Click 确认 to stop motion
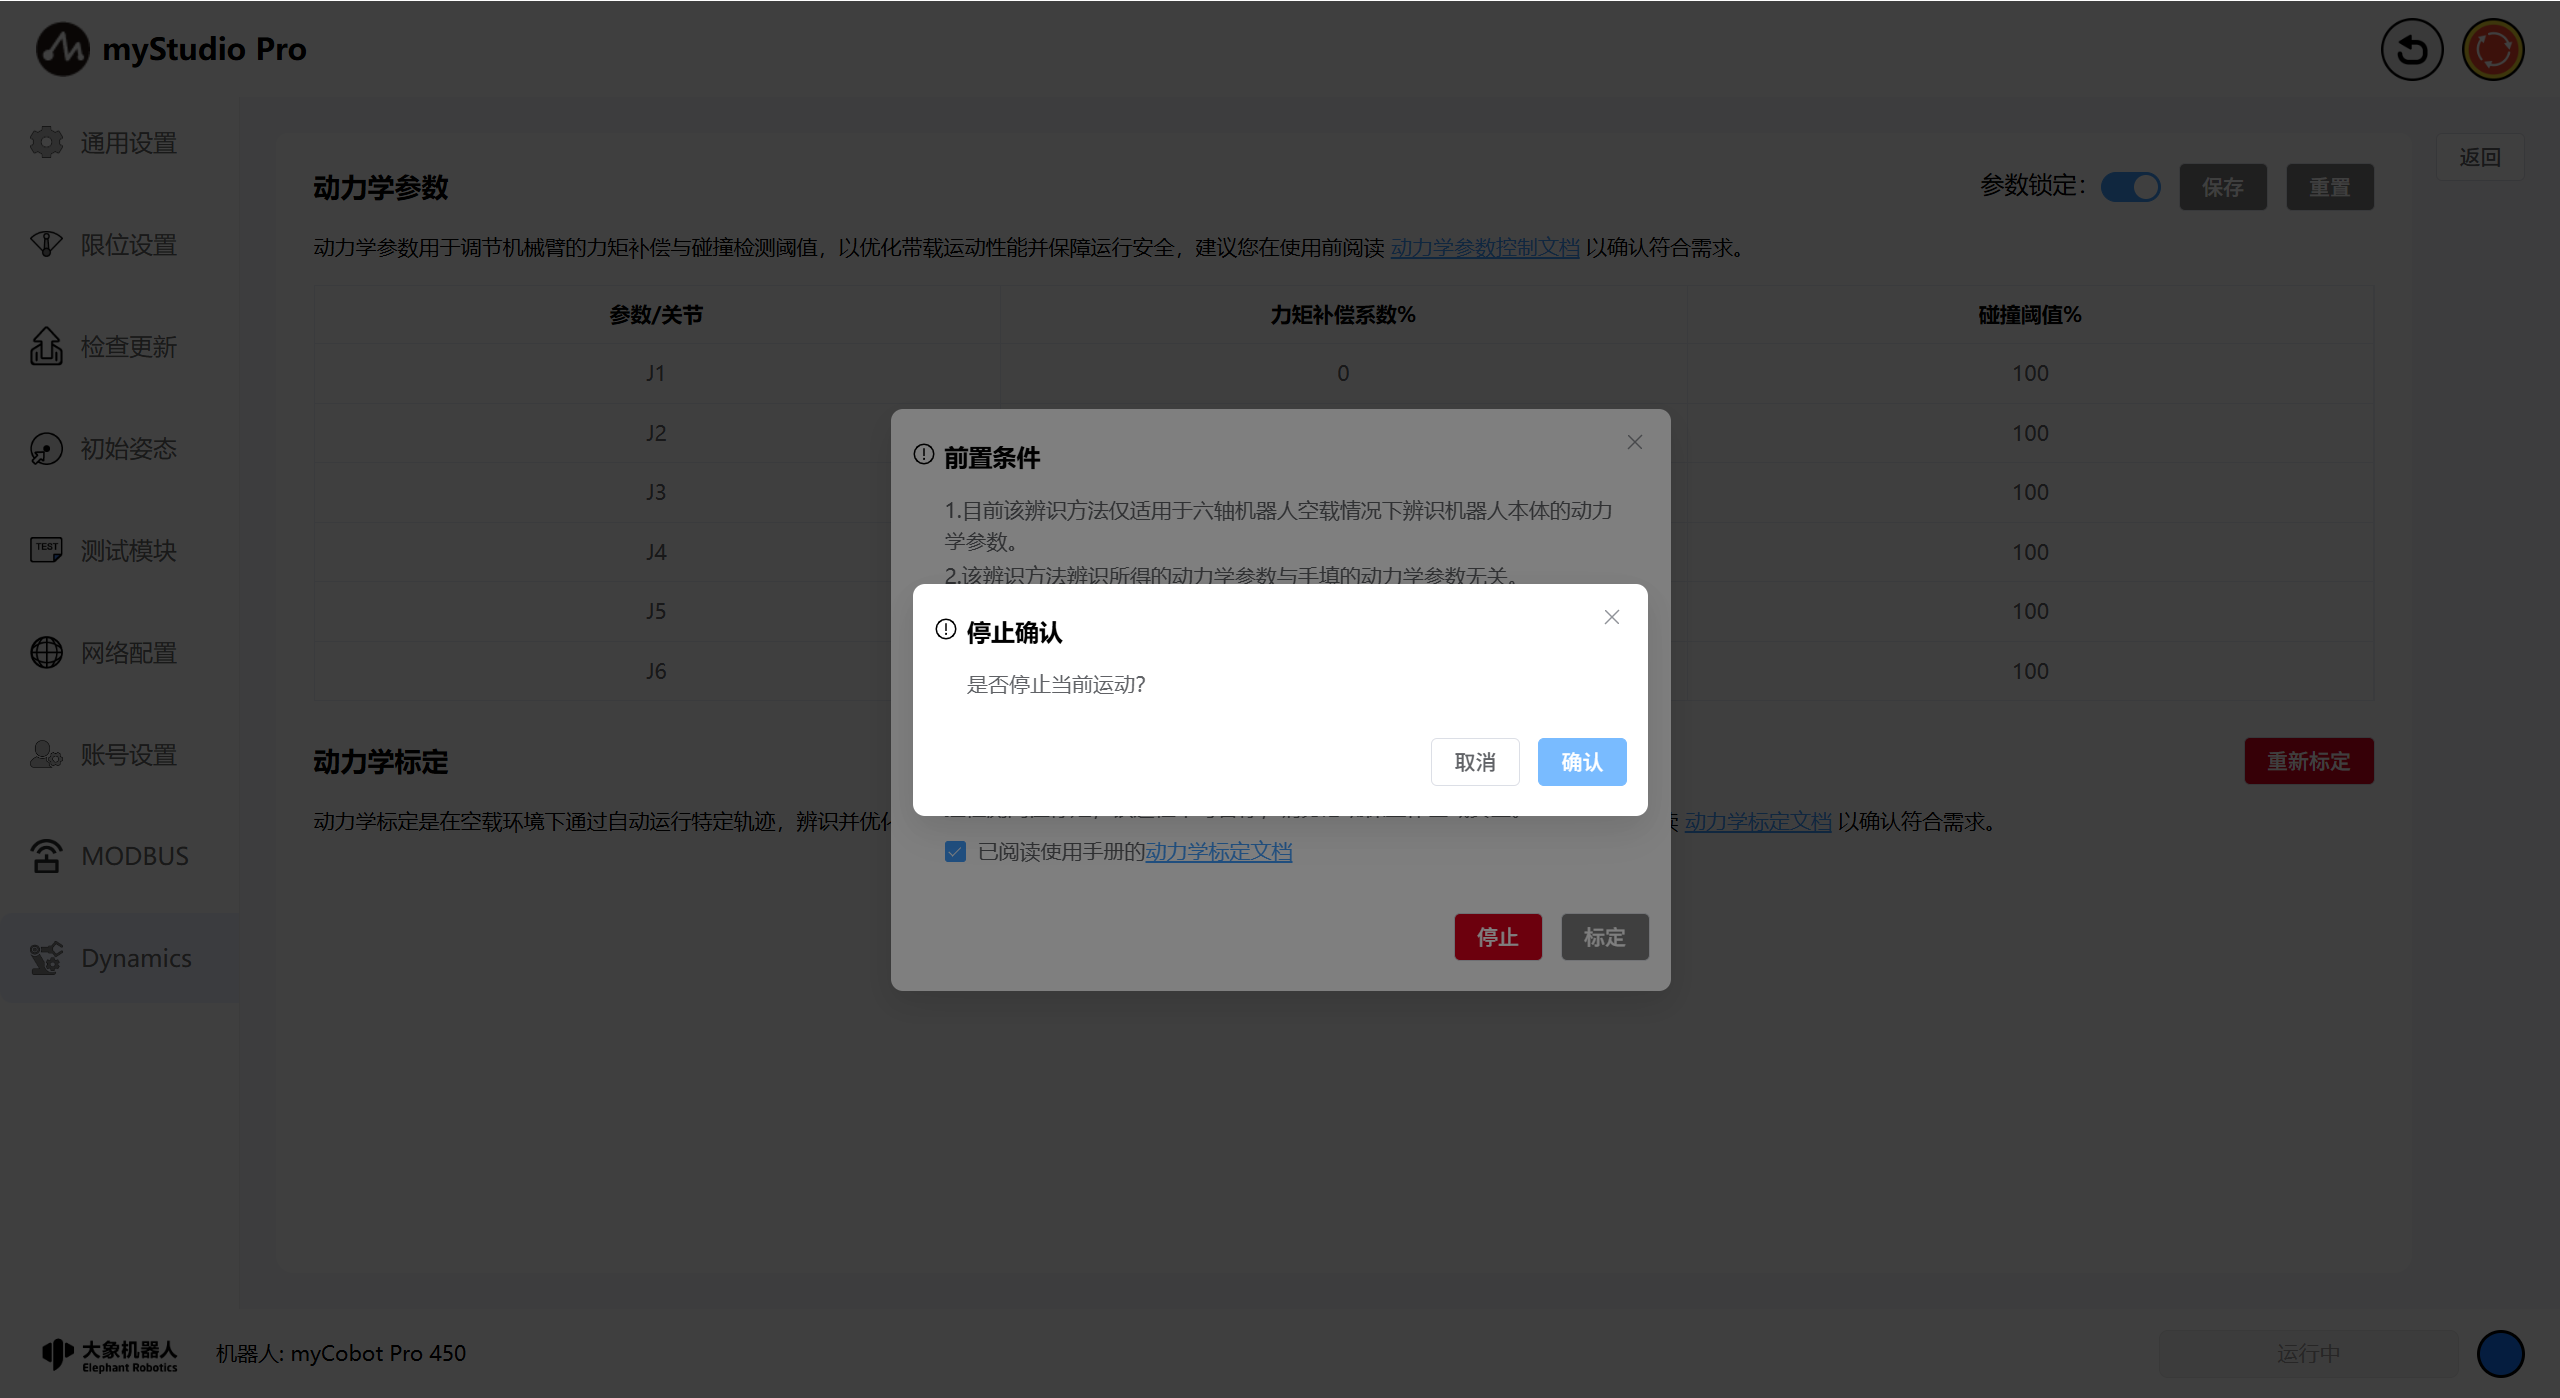 [x=1581, y=762]
